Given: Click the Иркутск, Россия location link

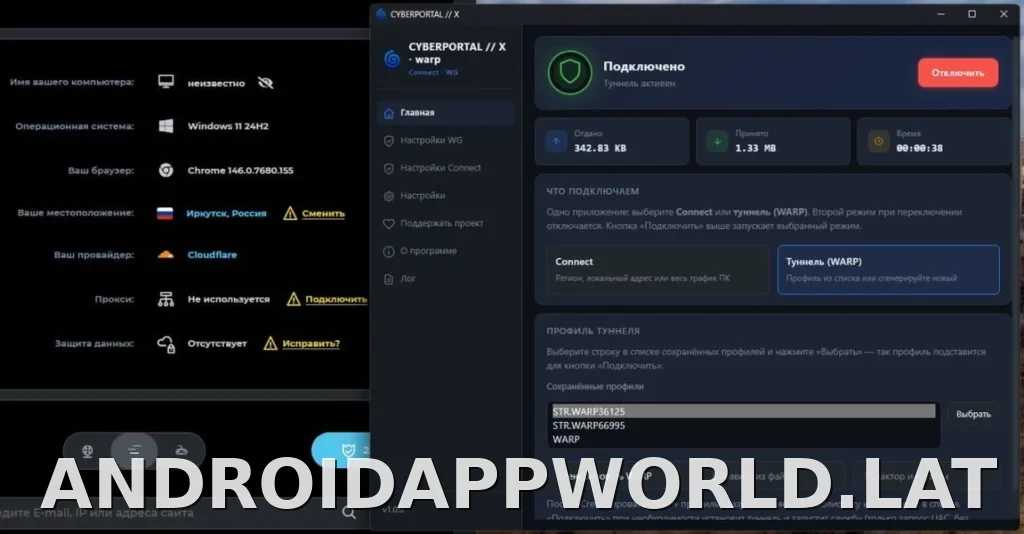Looking at the screenshot, I should click(x=227, y=213).
